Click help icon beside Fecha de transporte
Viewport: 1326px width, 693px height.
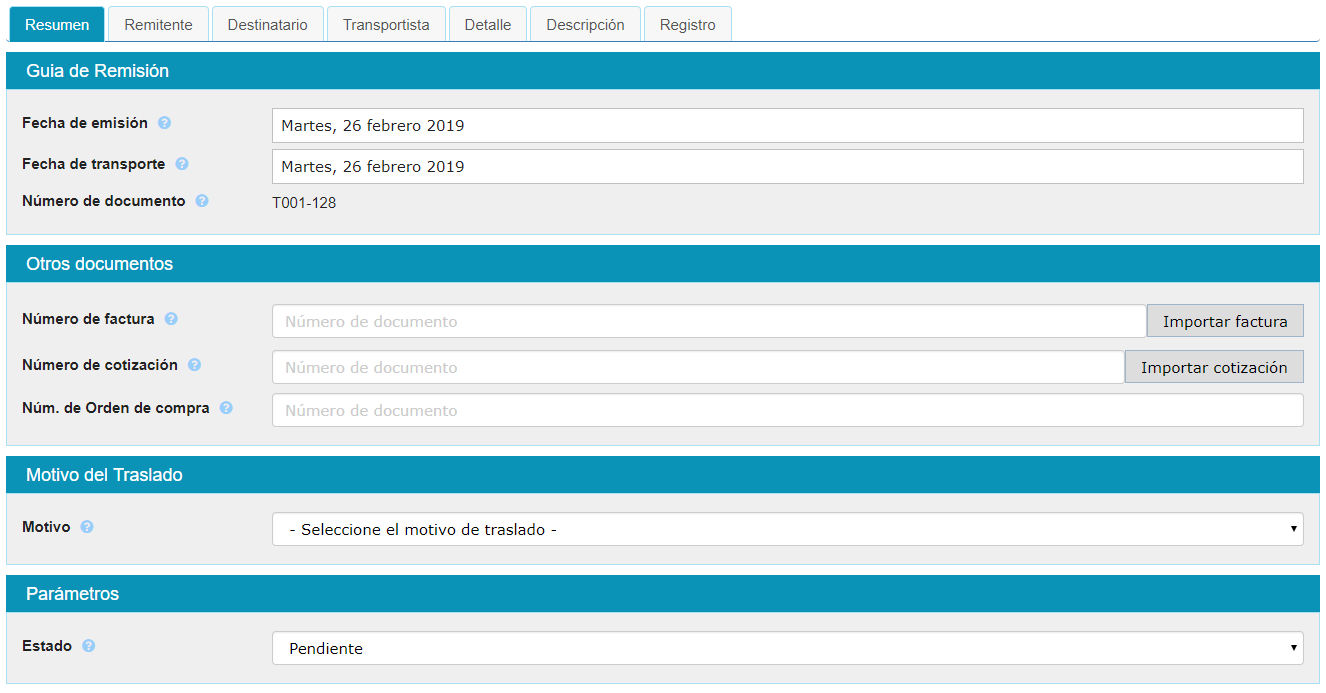pos(182,164)
